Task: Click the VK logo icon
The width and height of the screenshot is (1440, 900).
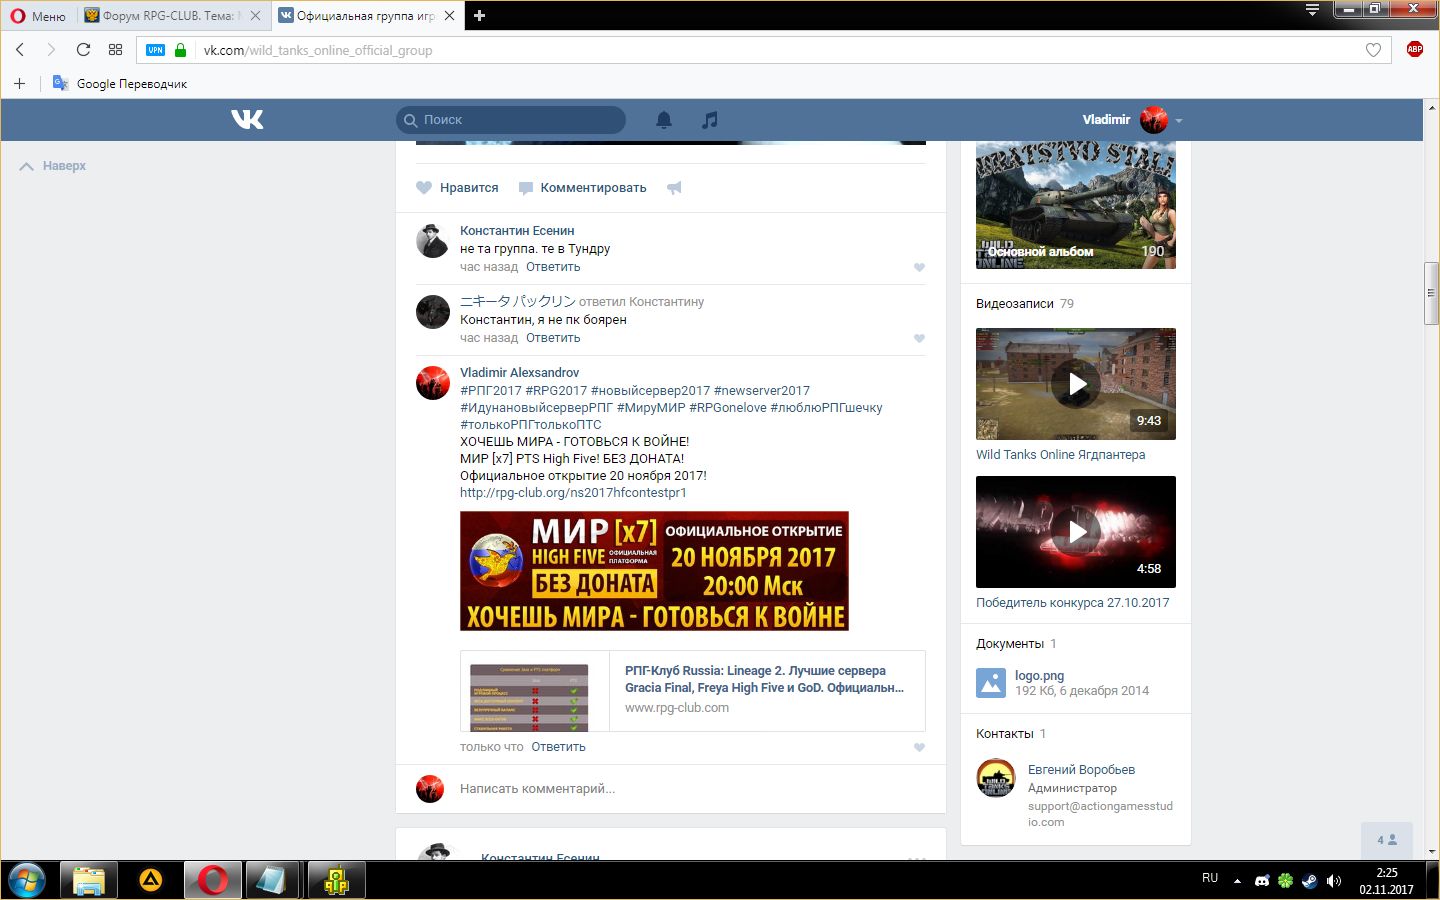Action: pyautogui.click(x=247, y=120)
